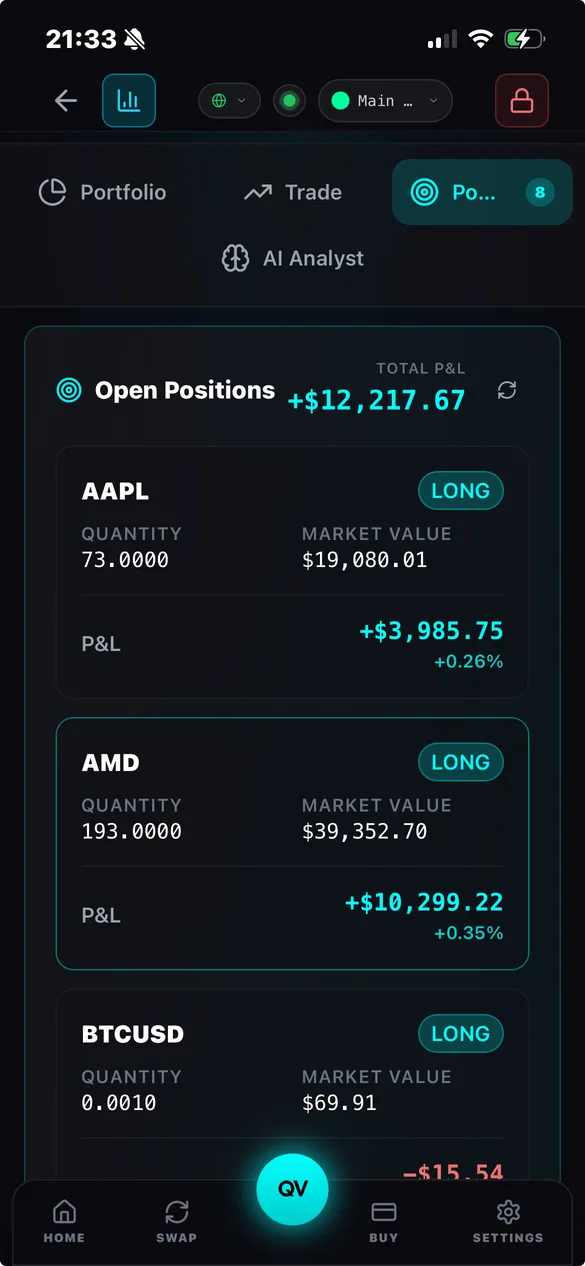
Task: Tap the teal QV floating button
Action: point(292,1189)
